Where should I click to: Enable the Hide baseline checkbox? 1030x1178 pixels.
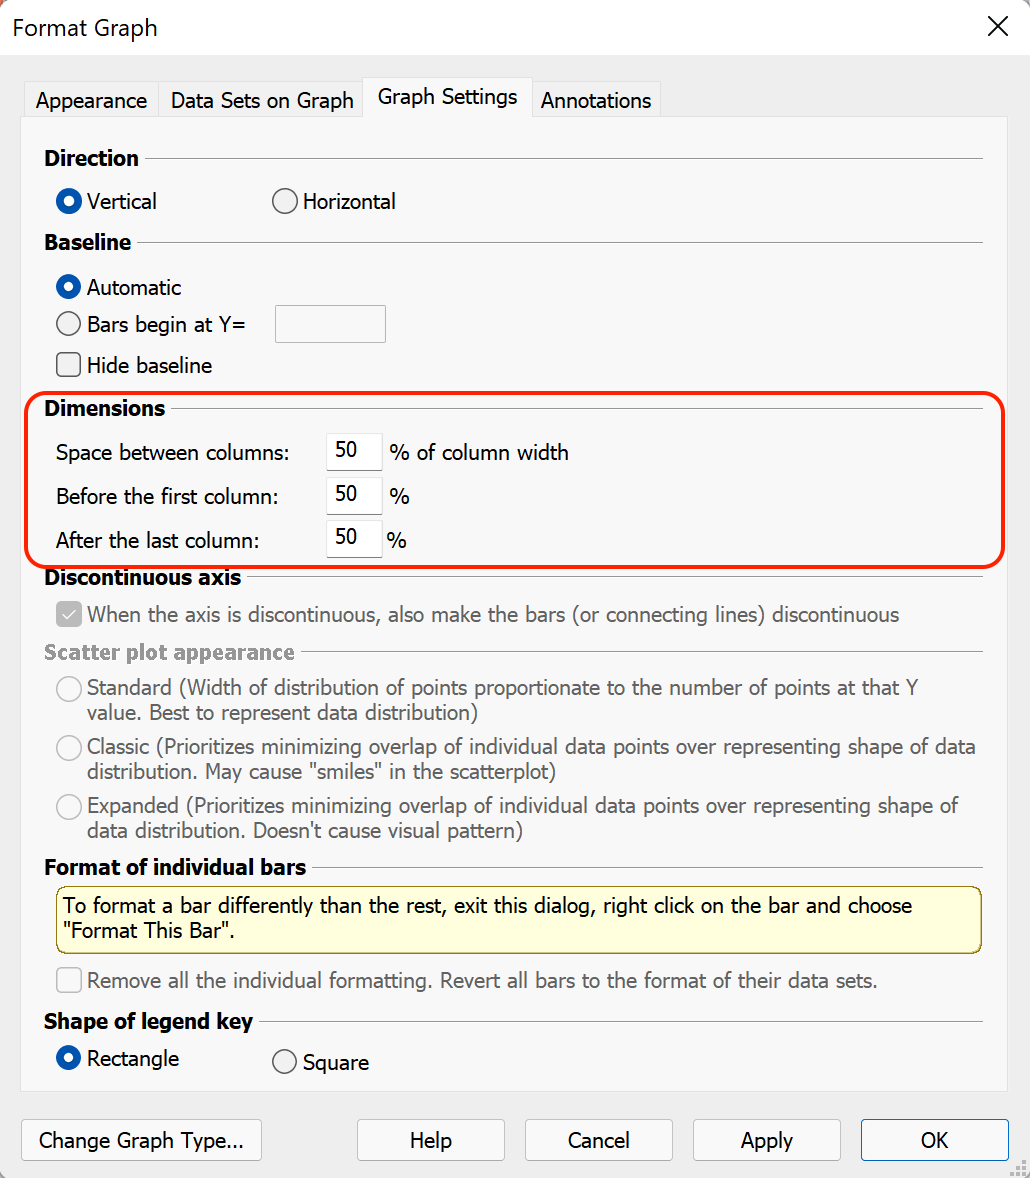click(68, 364)
